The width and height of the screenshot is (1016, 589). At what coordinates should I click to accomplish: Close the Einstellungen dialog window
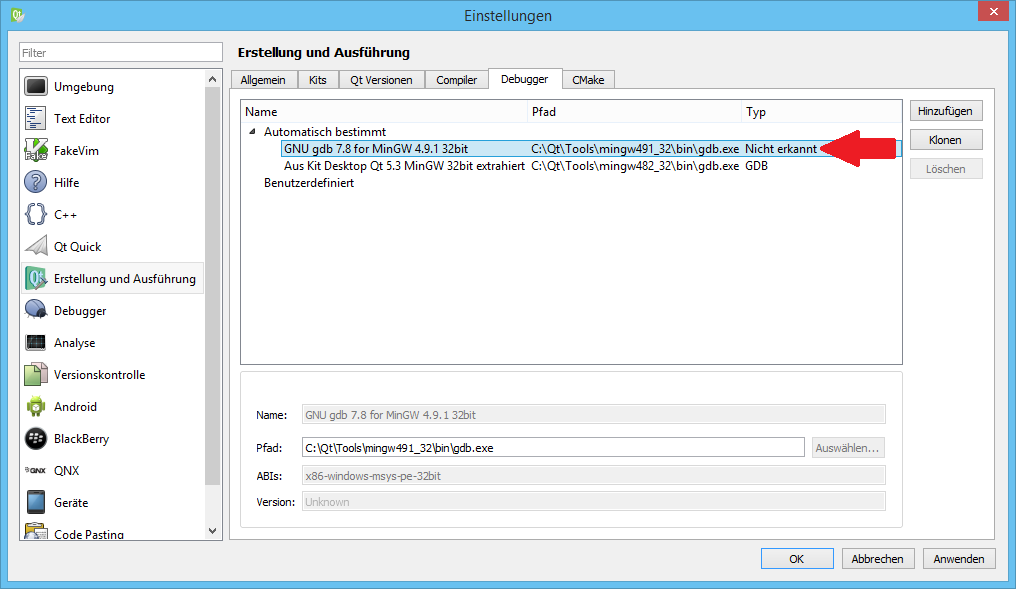tap(993, 12)
